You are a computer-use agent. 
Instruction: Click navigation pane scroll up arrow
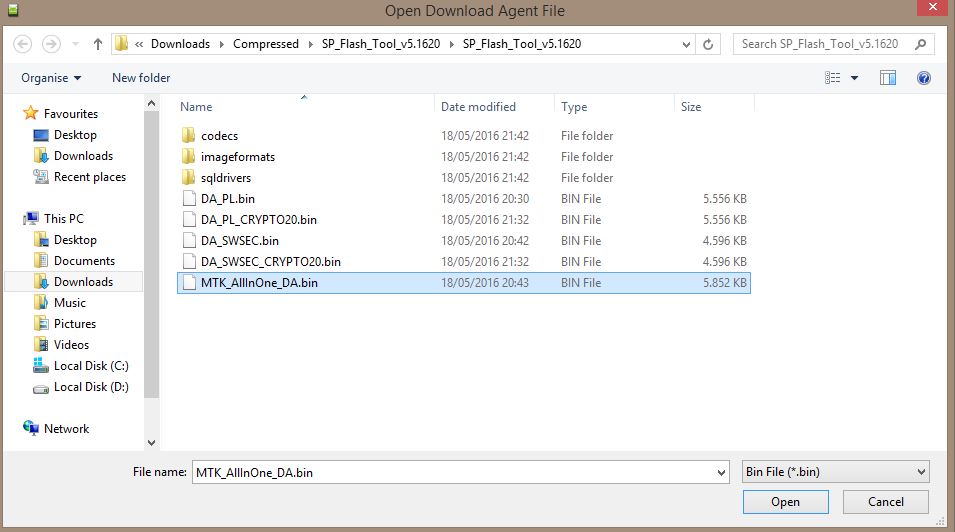pyautogui.click(x=152, y=103)
